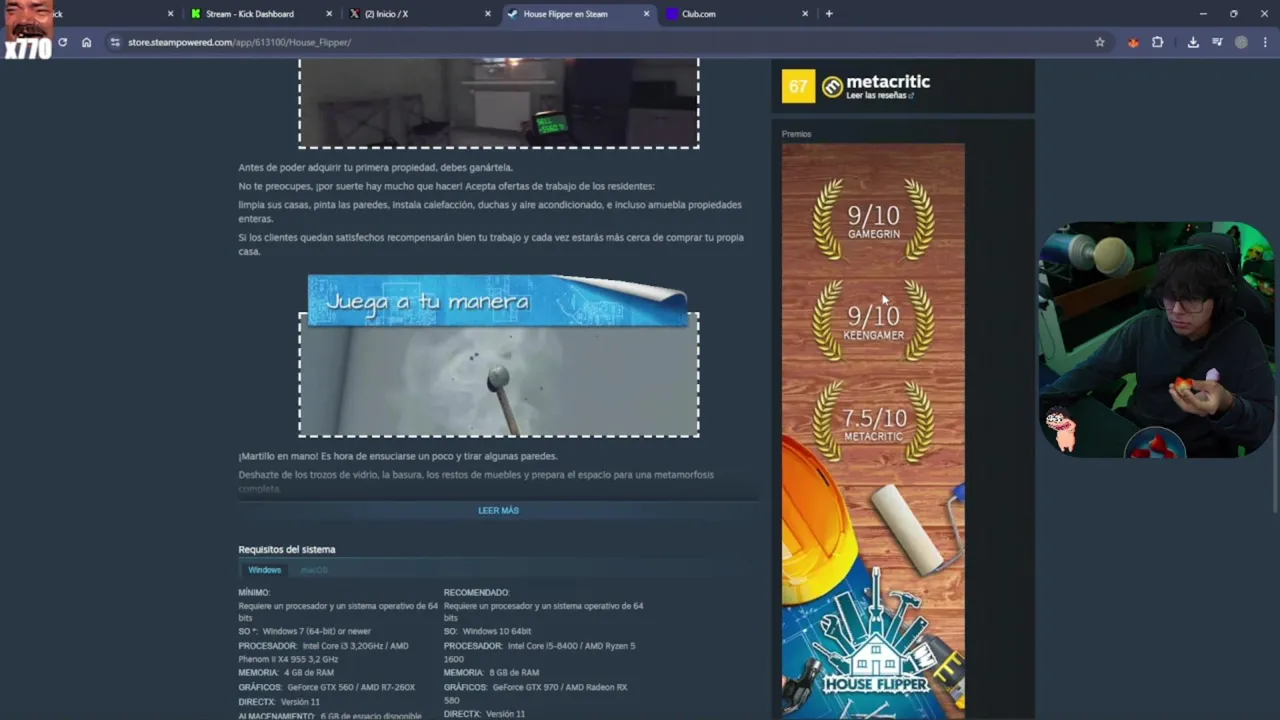Close the Kick Dashboard tab
The image size is (1280, 720).
point(329,14)
